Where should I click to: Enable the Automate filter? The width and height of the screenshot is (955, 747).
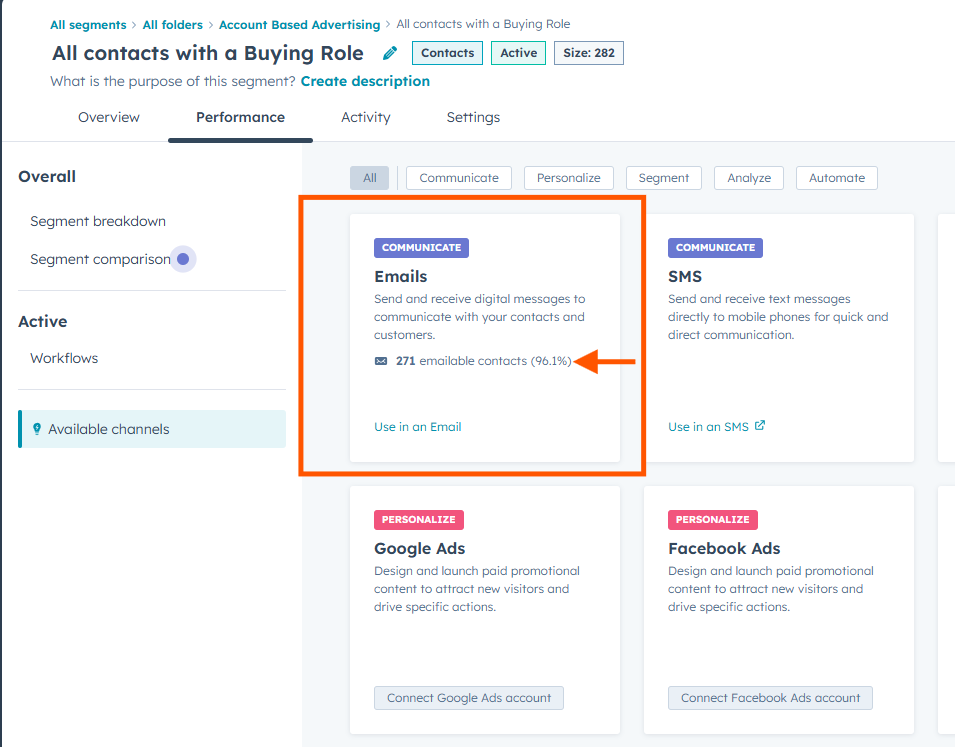pos(836,177)
